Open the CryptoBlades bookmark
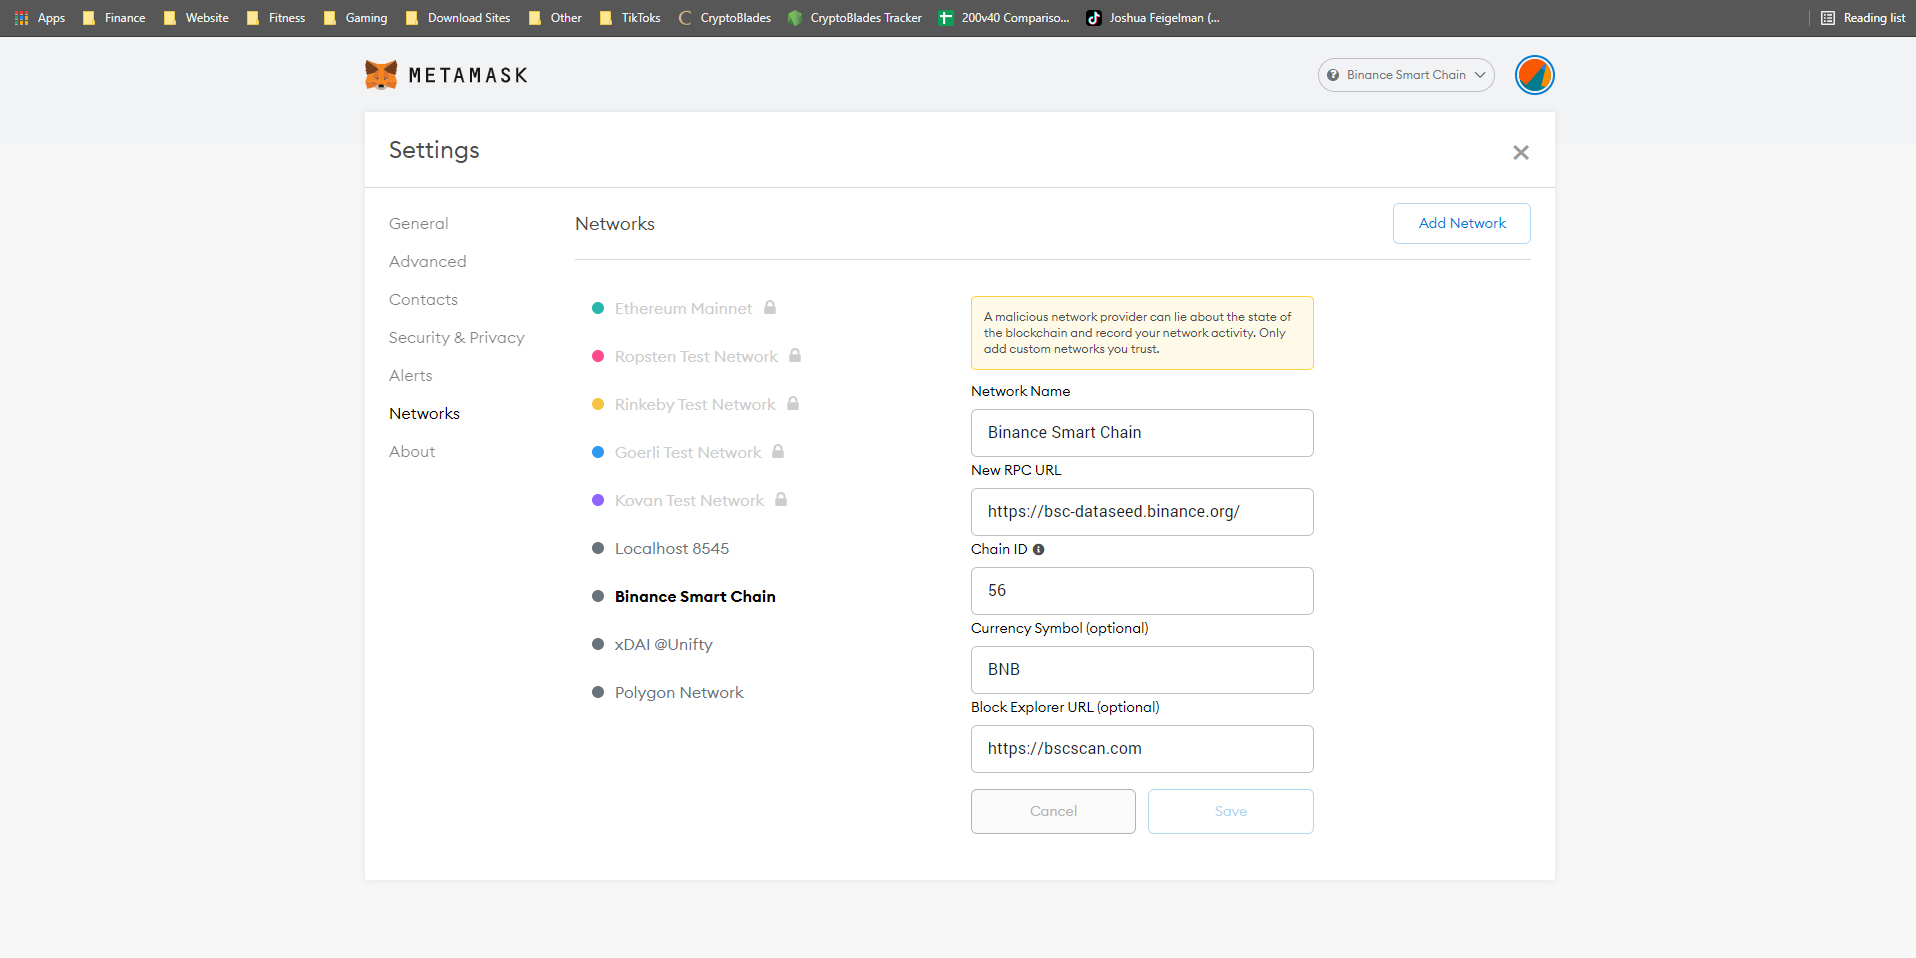The width and height of the screenshot is (1916, 958). 725,18
